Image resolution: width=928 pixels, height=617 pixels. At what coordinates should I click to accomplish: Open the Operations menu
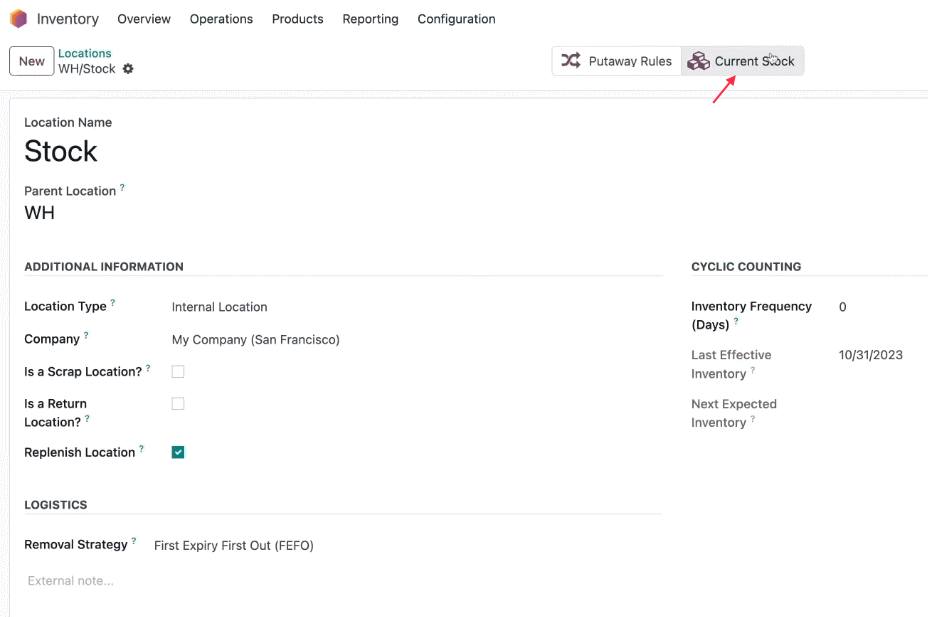[221, 19]
